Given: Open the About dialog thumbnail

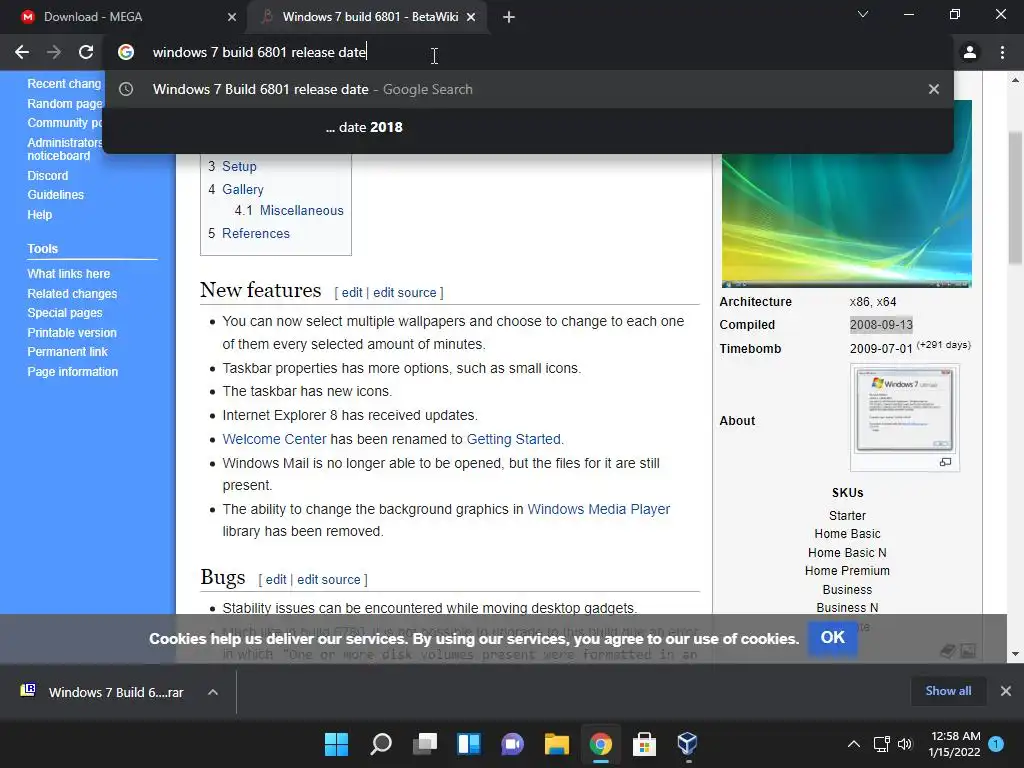Looking at the screenshot, I should (x=904, y=409).
